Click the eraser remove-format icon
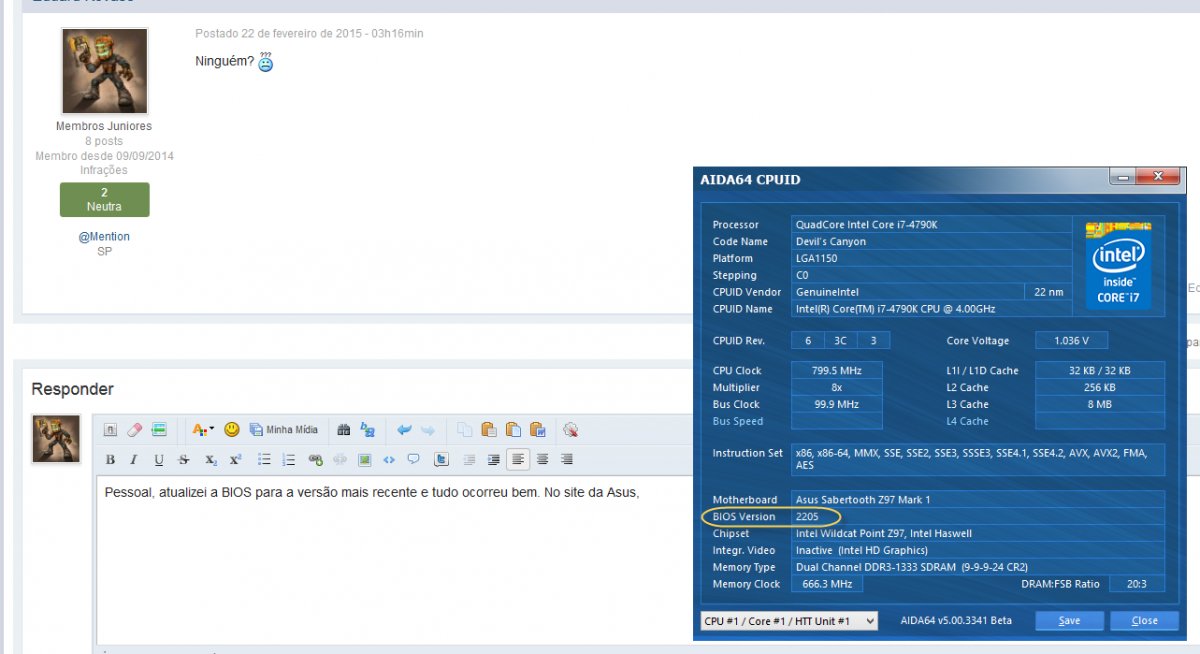 [x=135, y=430]
